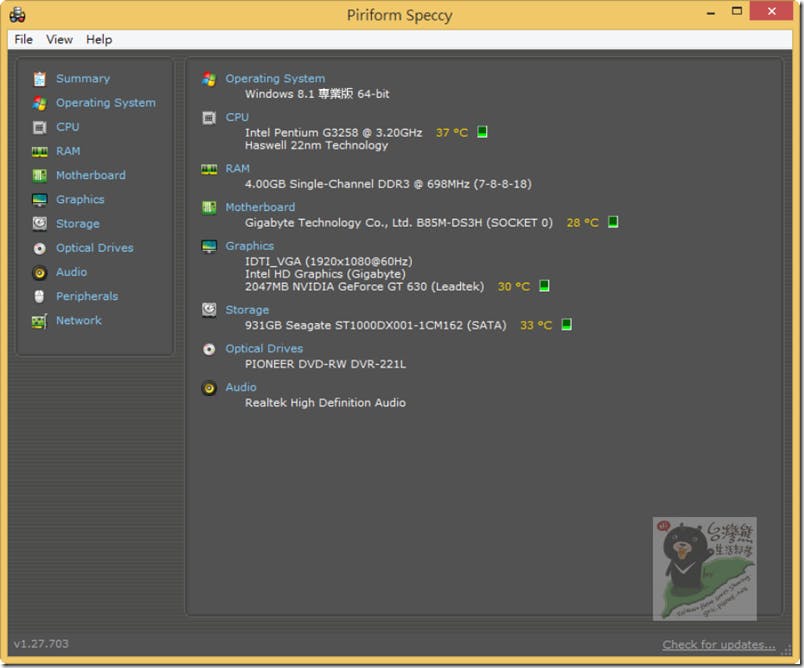Click Motherboard heading link in summary
The height and width of the screenshot is (668, 804).
coord(260,207)
